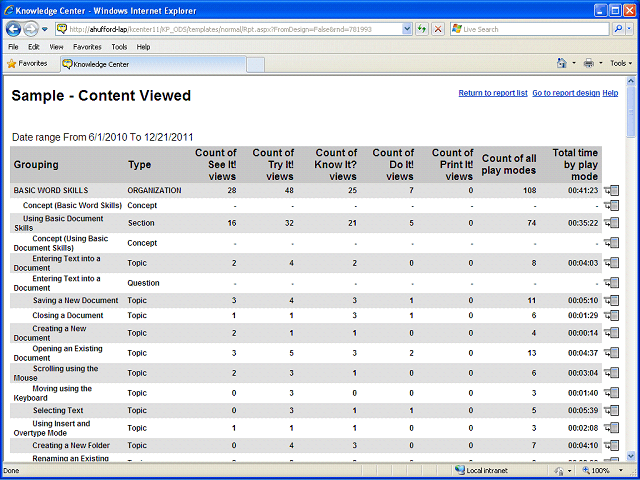Click the Grouping column header
This screenshot has width=640, height=480.
pos(36,165)
